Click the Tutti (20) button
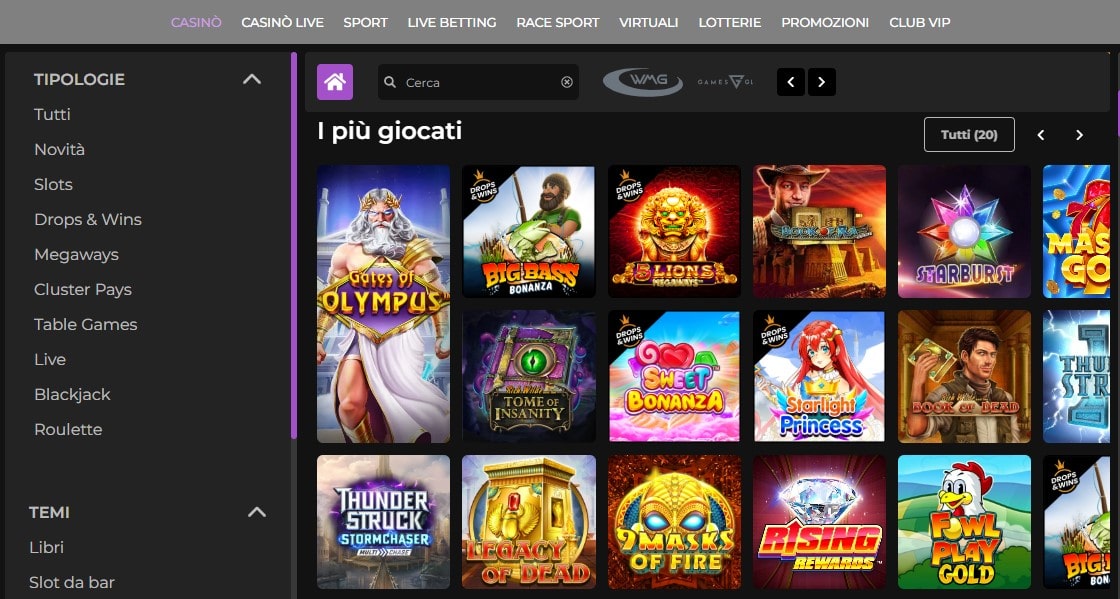Screen dimensions: 1120x599 point(969,134)
